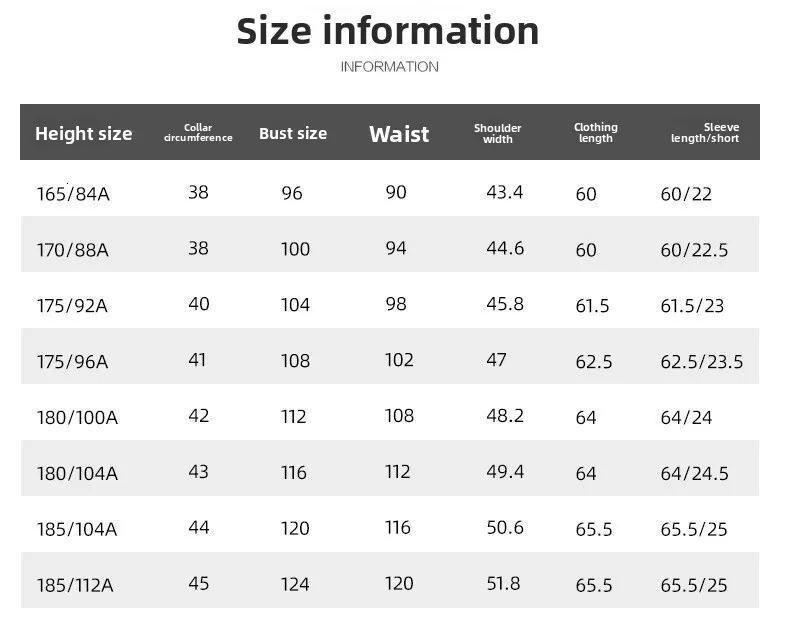Viewport: 790px width, 642px height.
Task: Click the 165/84A height size cell
Action: point(73,193)
